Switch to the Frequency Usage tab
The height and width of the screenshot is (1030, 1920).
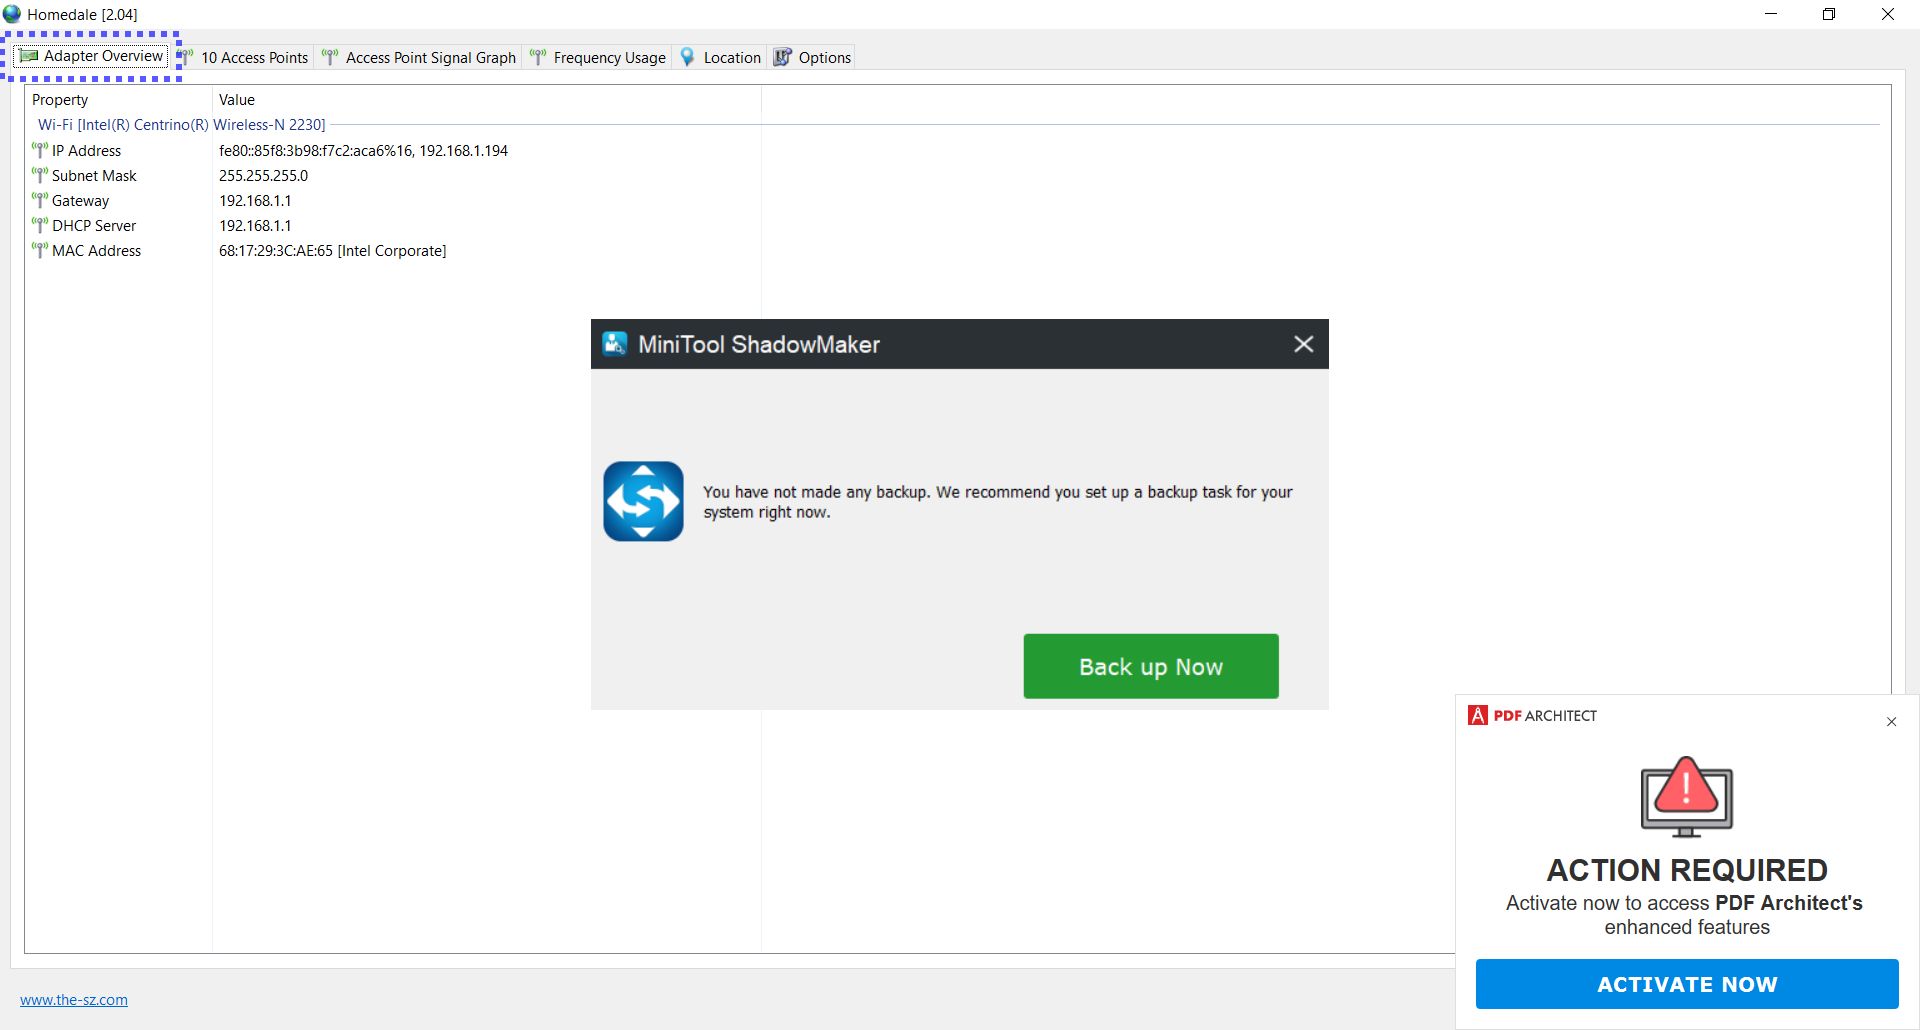(x=598, y=58)
